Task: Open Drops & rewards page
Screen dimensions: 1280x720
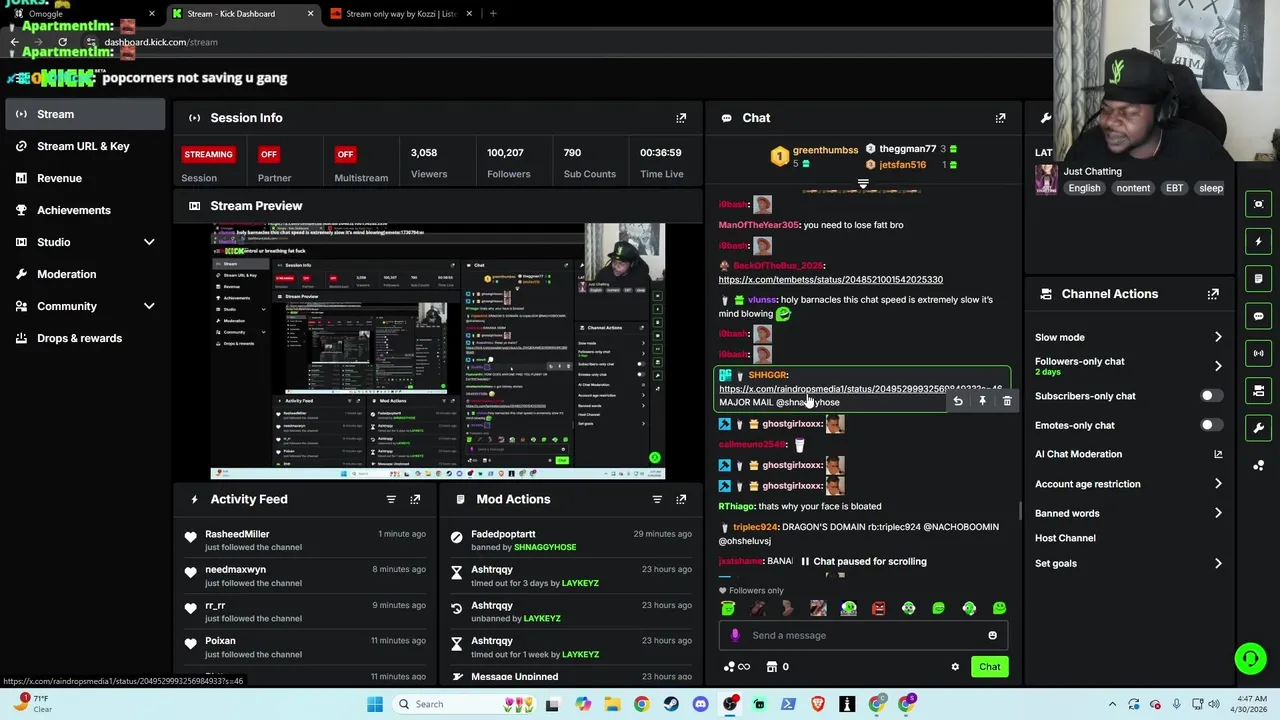Action: click(x=84, y=338)
